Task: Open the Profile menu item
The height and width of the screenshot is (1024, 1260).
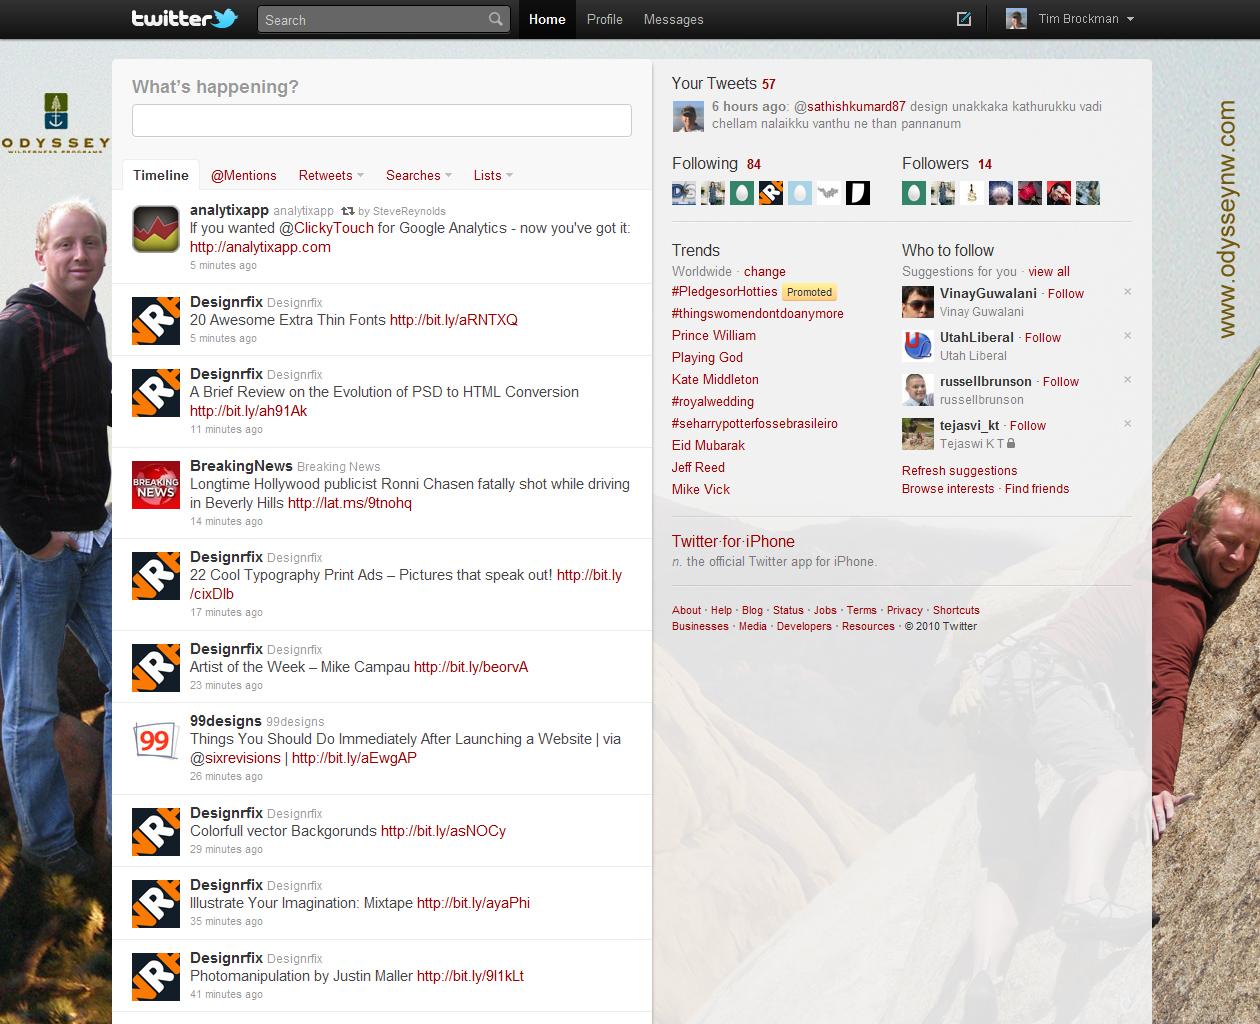Action: click(604, 19)
